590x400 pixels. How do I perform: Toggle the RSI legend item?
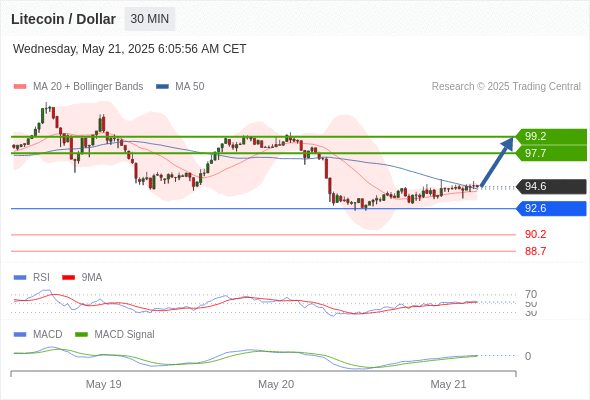(x=32, y=278)
